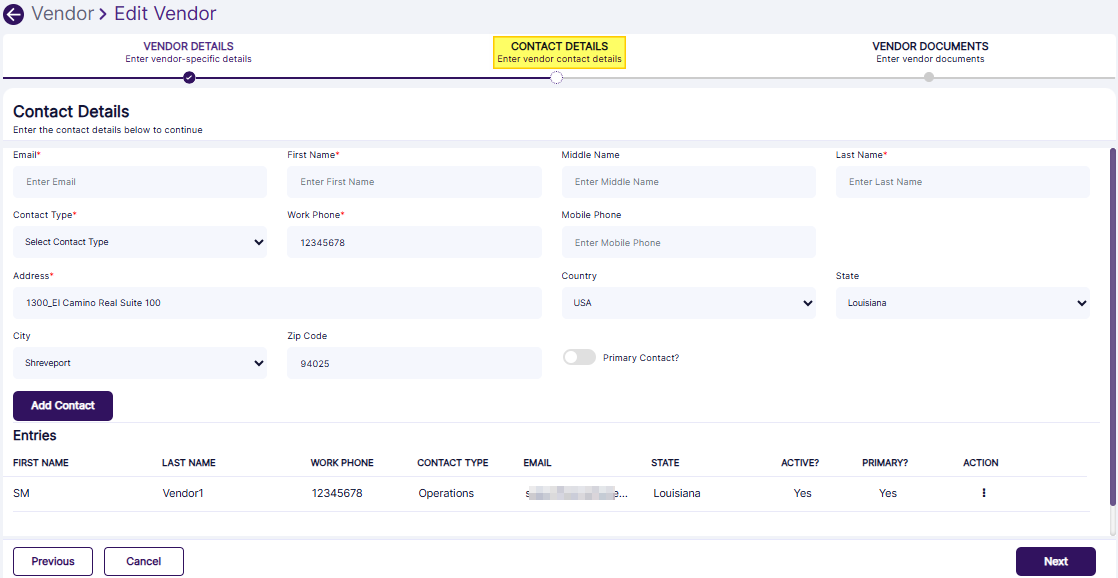Toggle the Primary Contact switch

579,357
